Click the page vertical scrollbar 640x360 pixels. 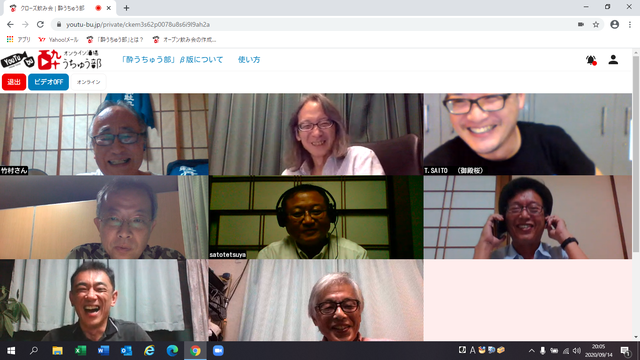click(x=636, y=154)
